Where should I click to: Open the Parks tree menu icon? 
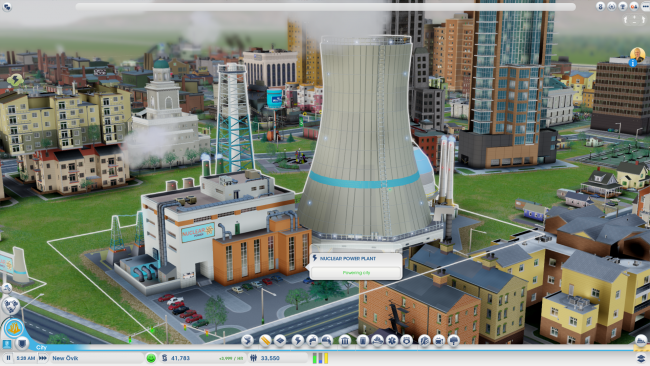pos(454,341)
